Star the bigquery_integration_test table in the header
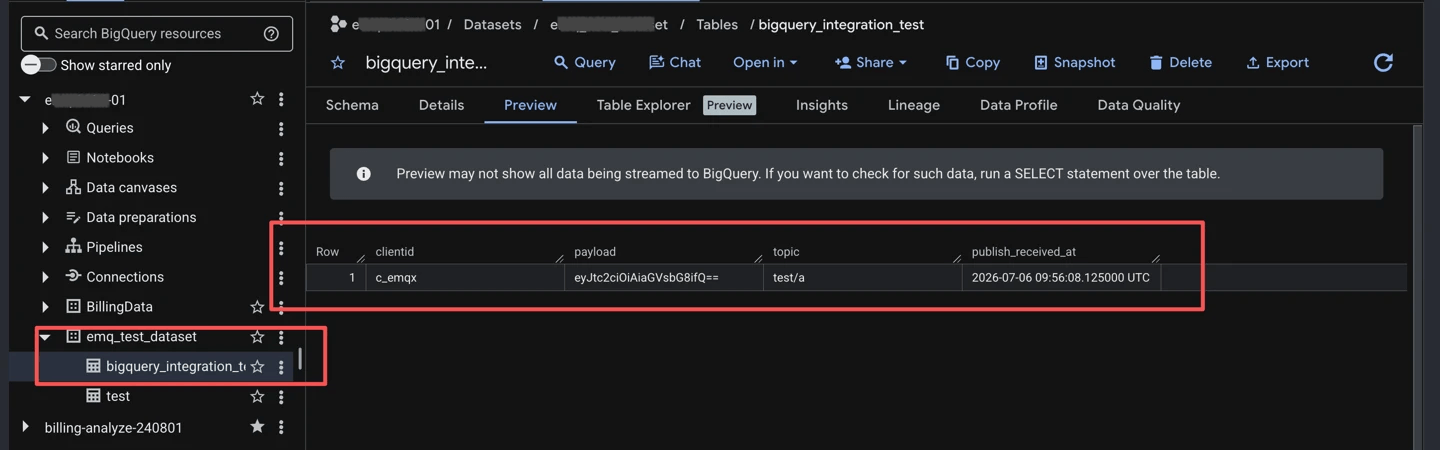 point(338,63)
